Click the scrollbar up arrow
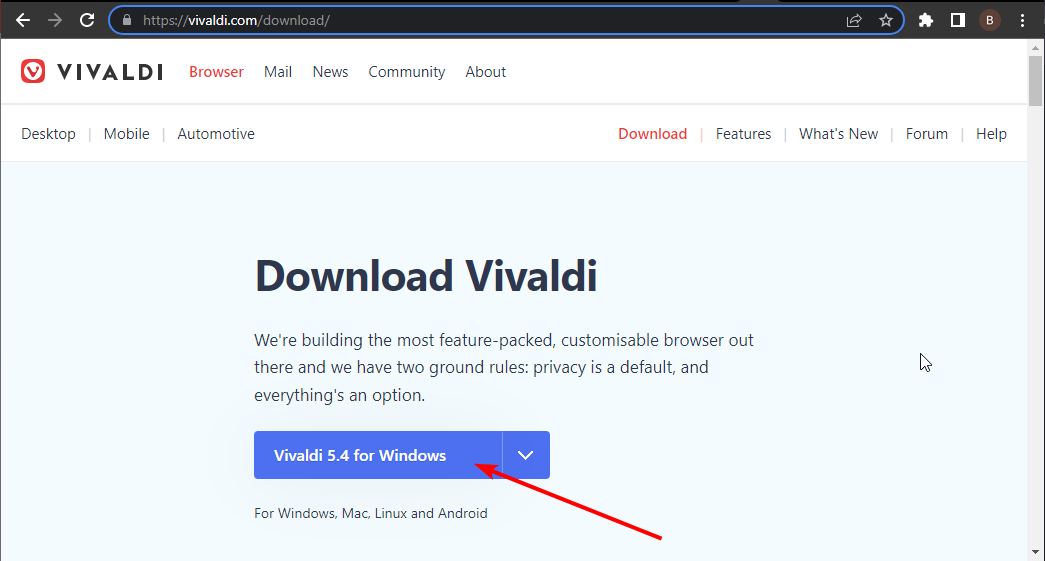Screen dimensions: 1045x561 click(x=1035, y=47)
